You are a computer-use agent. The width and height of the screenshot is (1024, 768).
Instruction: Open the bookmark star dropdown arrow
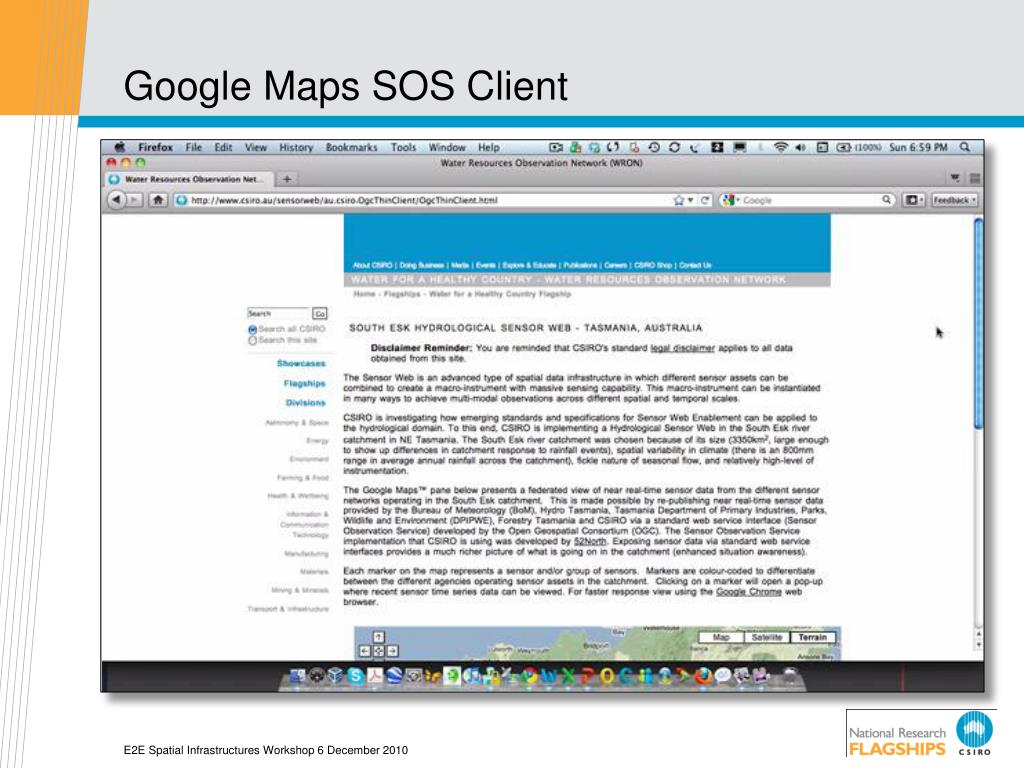pos(690,200)
